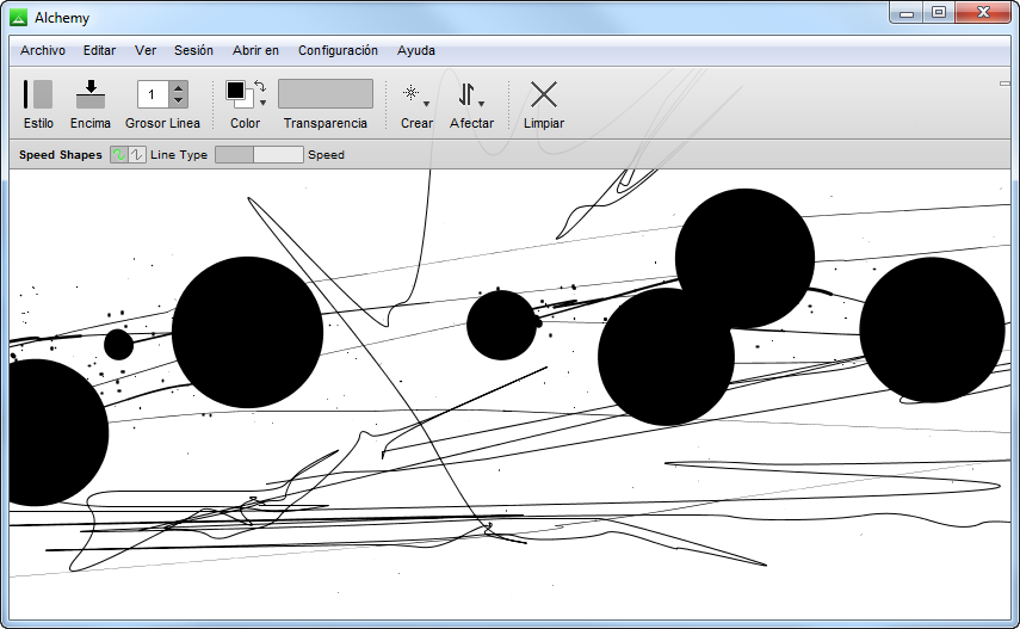Adjust the Speed slider

(x=259, y=155)
